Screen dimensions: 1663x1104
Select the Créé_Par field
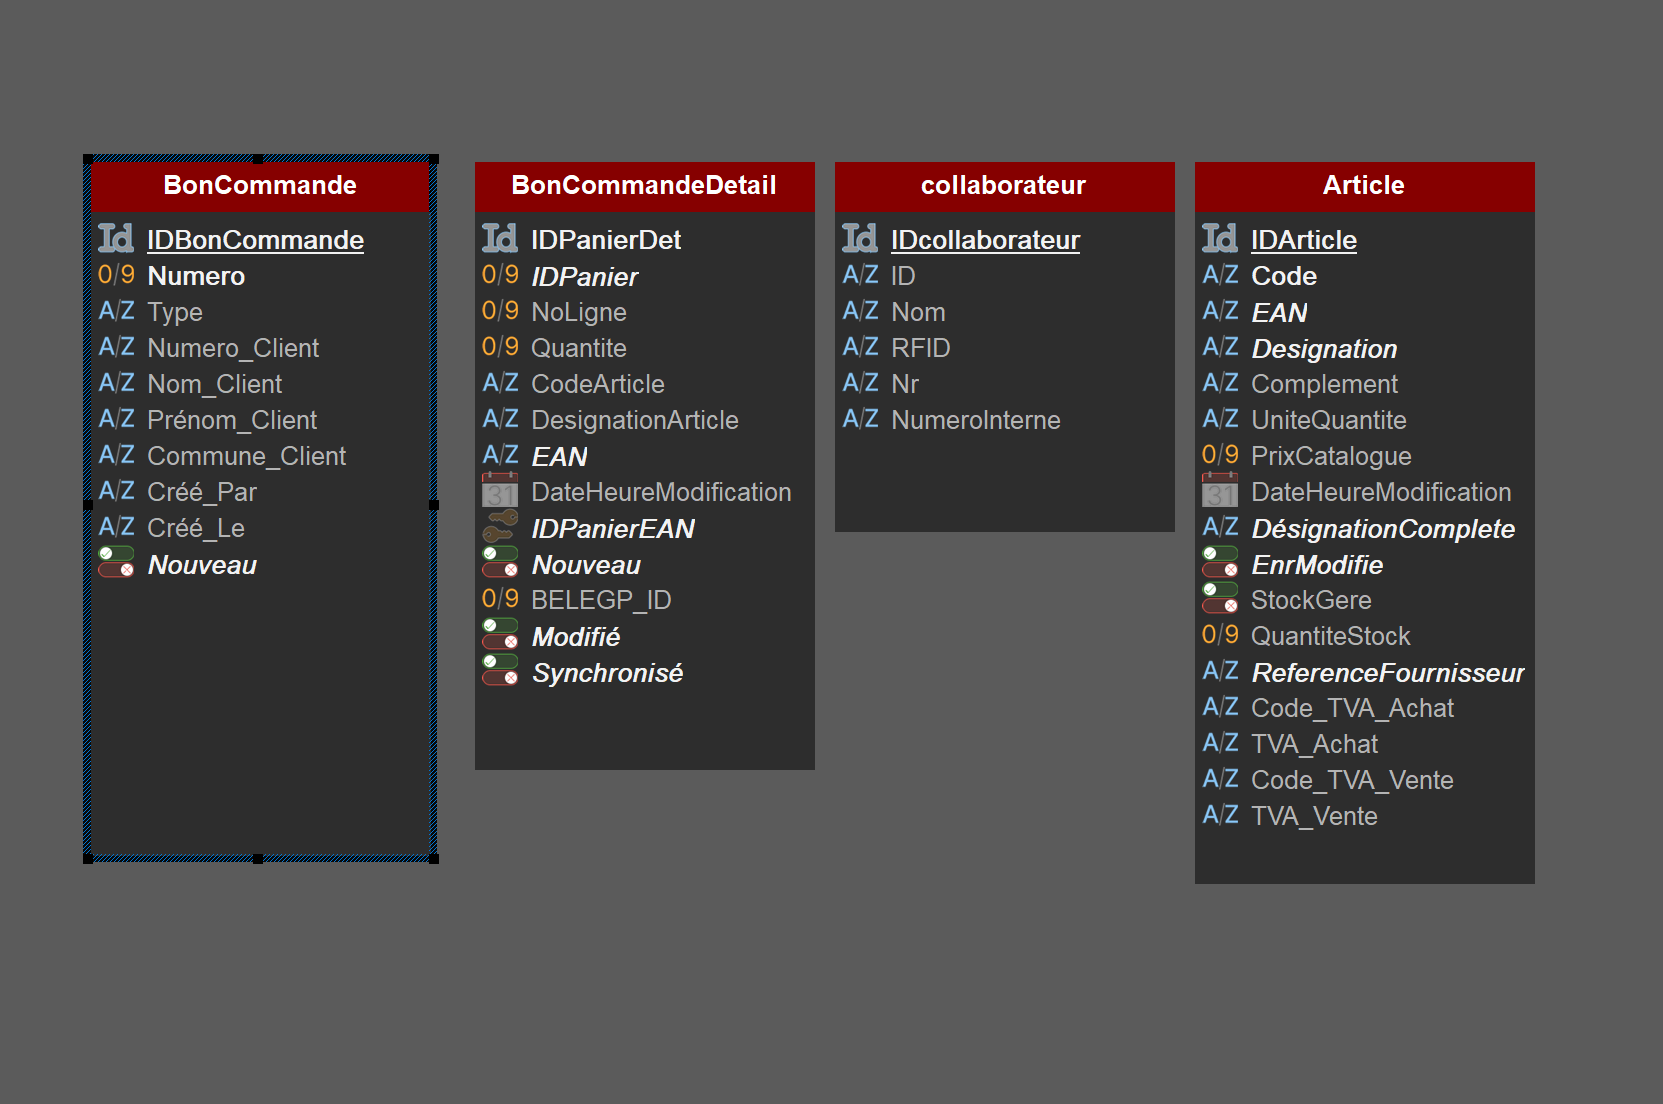[202, 492]
